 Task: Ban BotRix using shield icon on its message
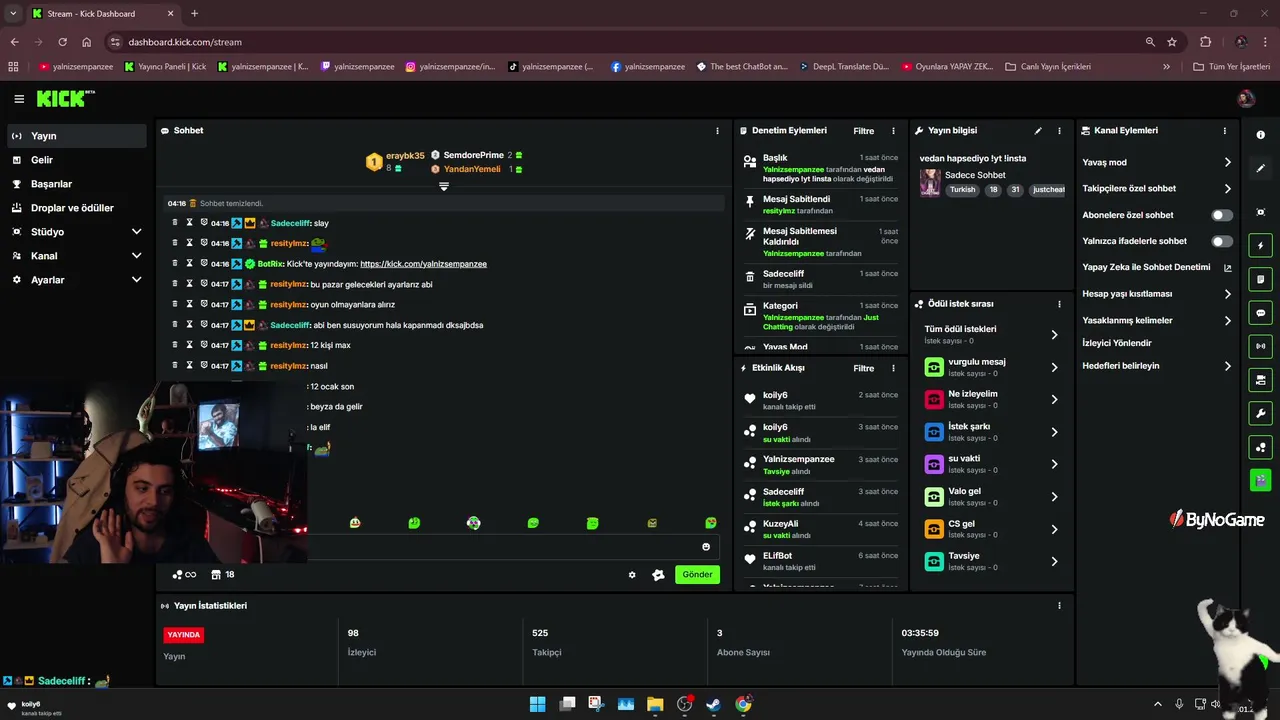(x=203, y=264)
